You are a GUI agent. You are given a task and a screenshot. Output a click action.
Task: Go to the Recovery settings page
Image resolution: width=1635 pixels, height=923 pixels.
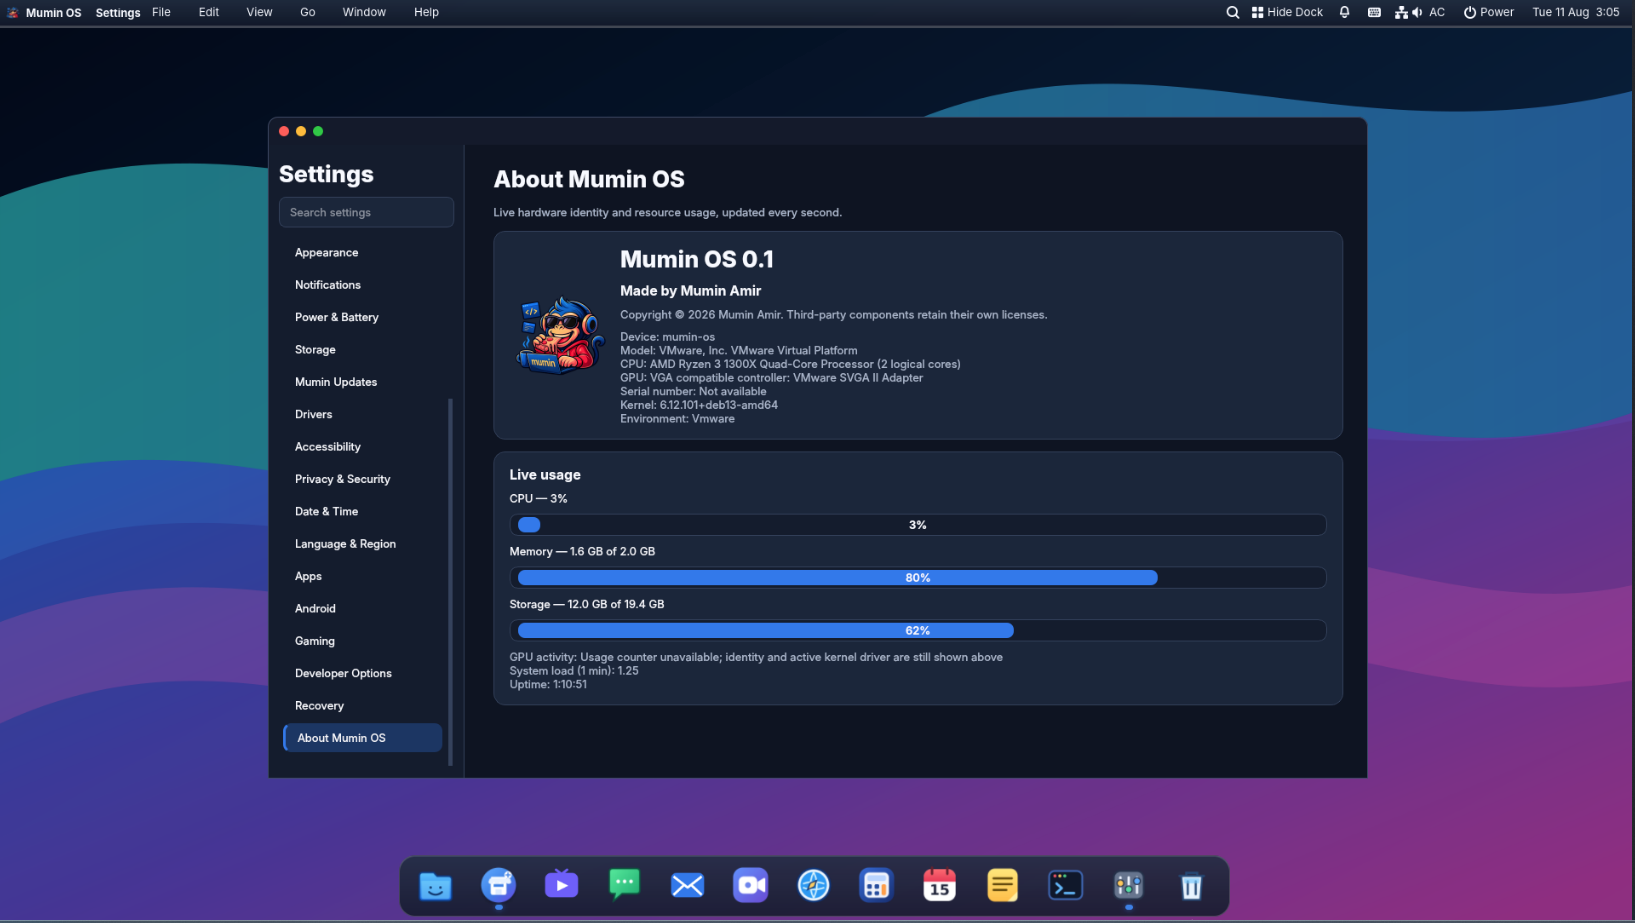tap(363, 705)
